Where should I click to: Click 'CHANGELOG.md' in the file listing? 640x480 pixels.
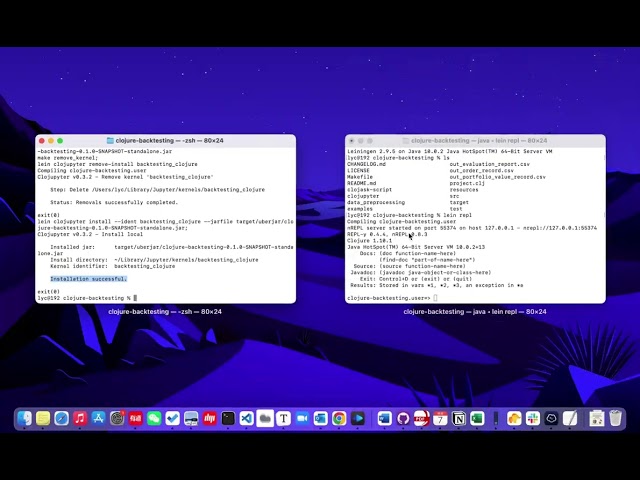coord(366,164)
